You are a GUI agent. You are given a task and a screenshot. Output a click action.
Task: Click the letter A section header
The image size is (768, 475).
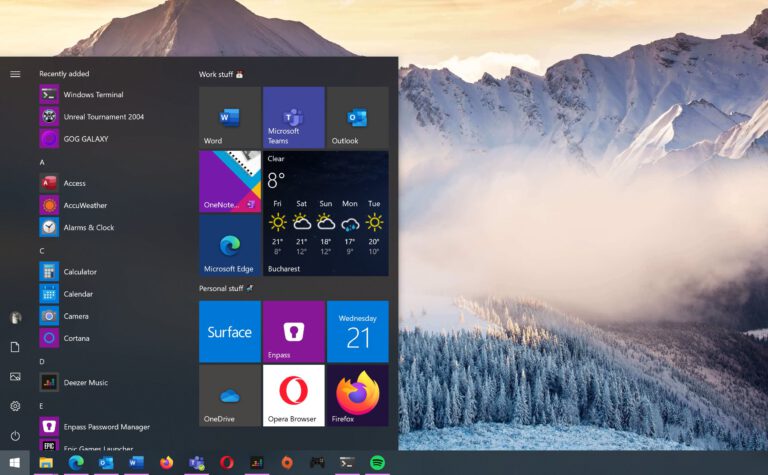pyautogui.click(x=42, y=162)
